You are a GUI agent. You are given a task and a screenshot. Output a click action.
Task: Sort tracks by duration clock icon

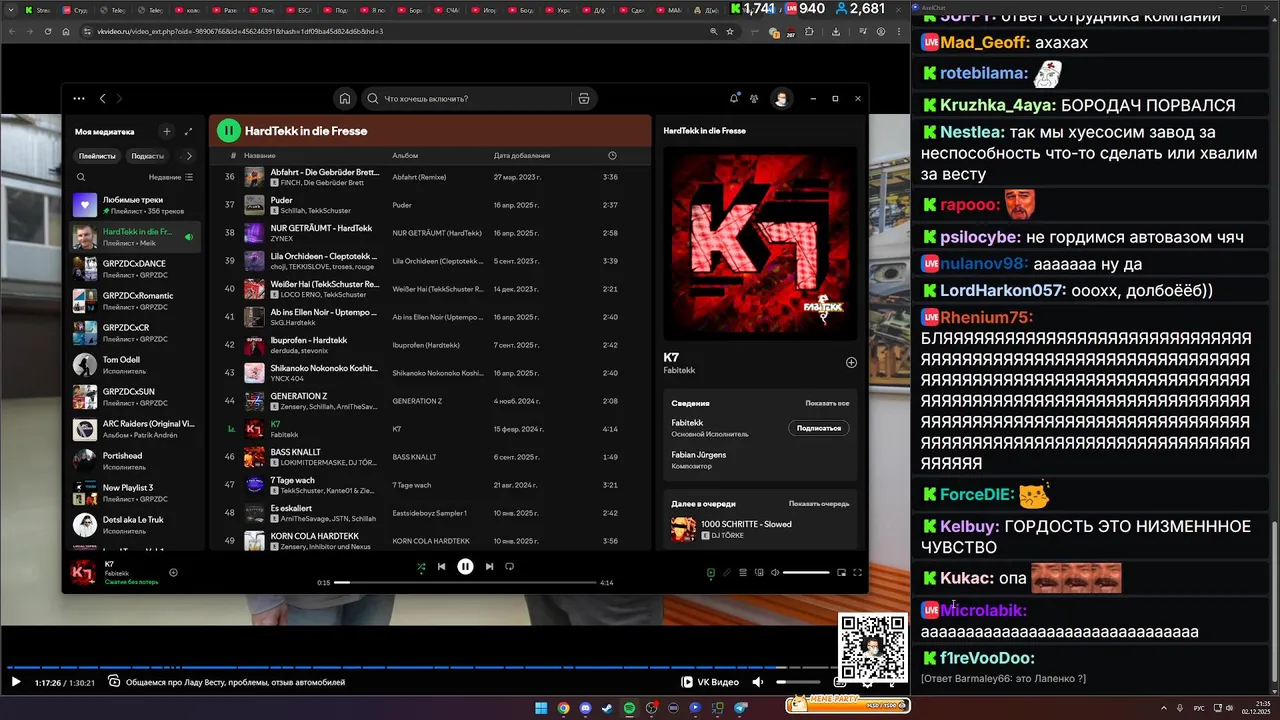click(x=612, y=156)
